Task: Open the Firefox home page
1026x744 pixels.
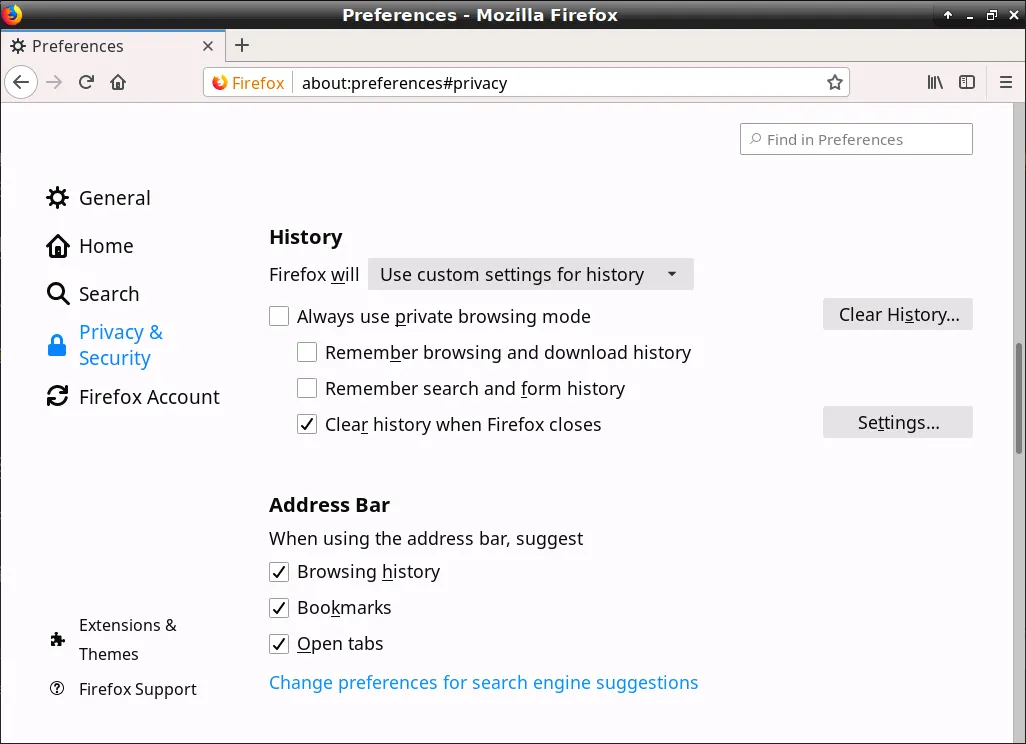Action: pos(118,82)
